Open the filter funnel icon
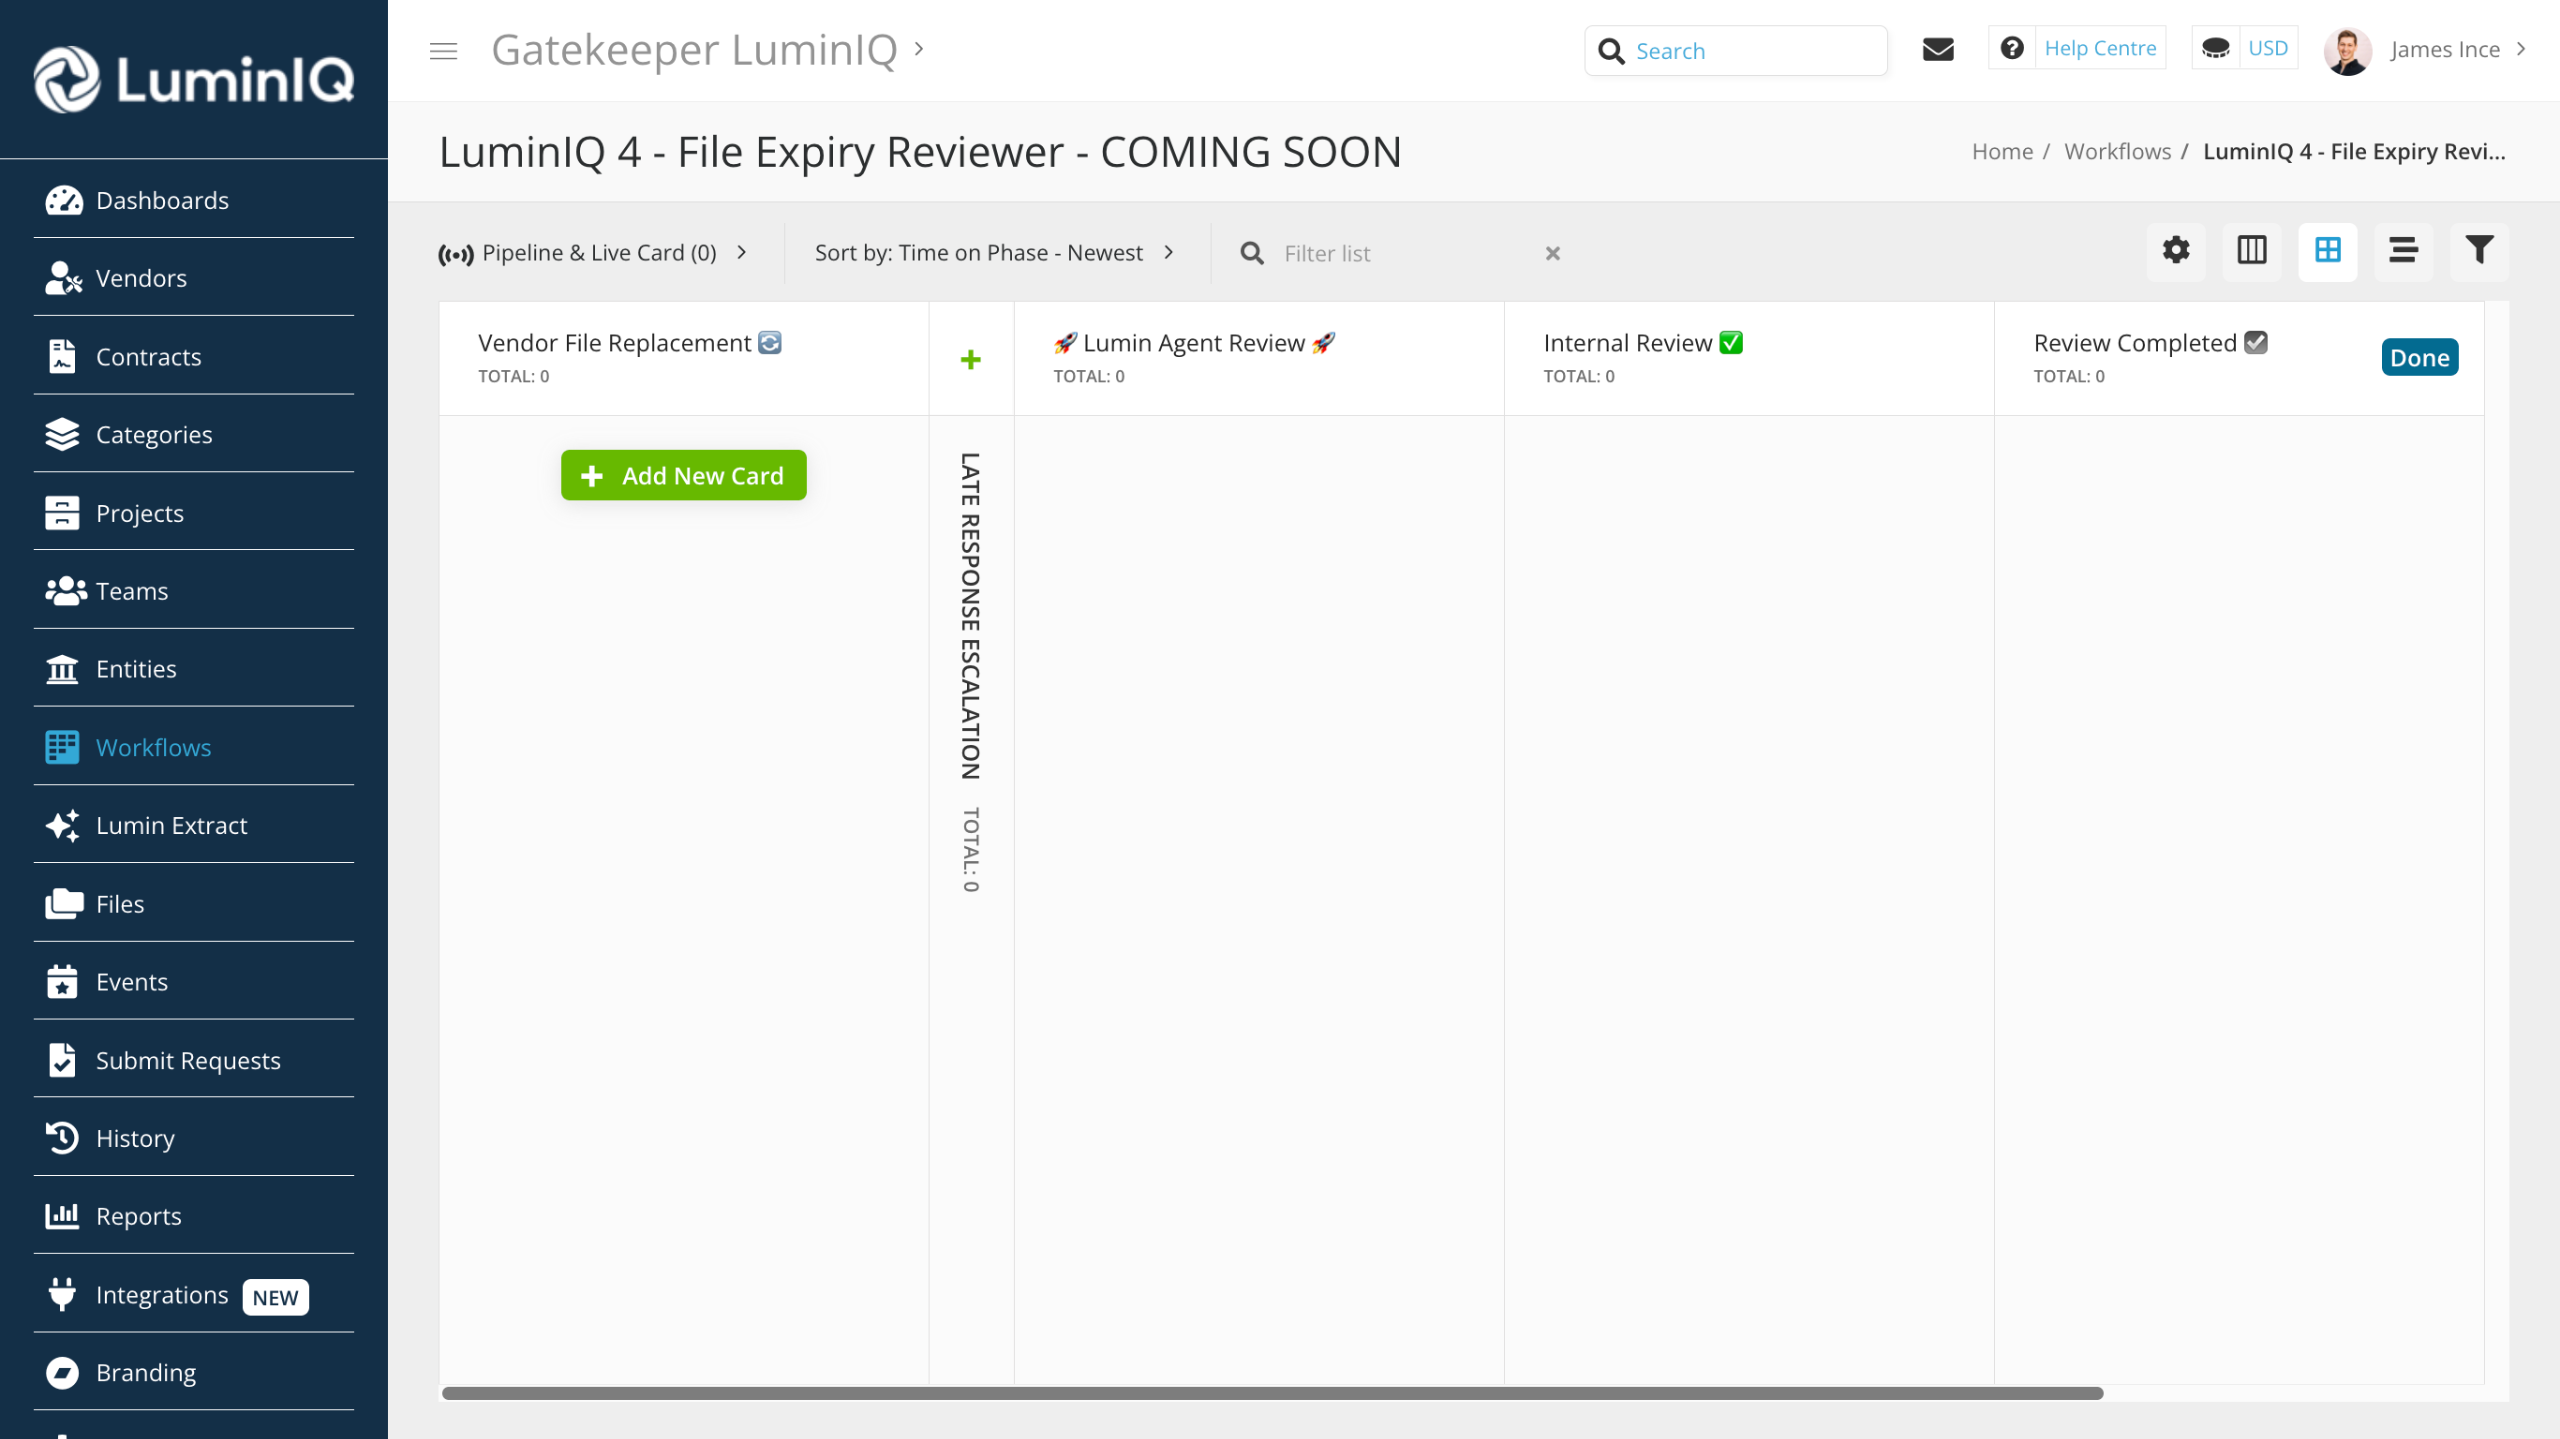The height and width of the screenshot is (1439, 2560). (2479, 251)
